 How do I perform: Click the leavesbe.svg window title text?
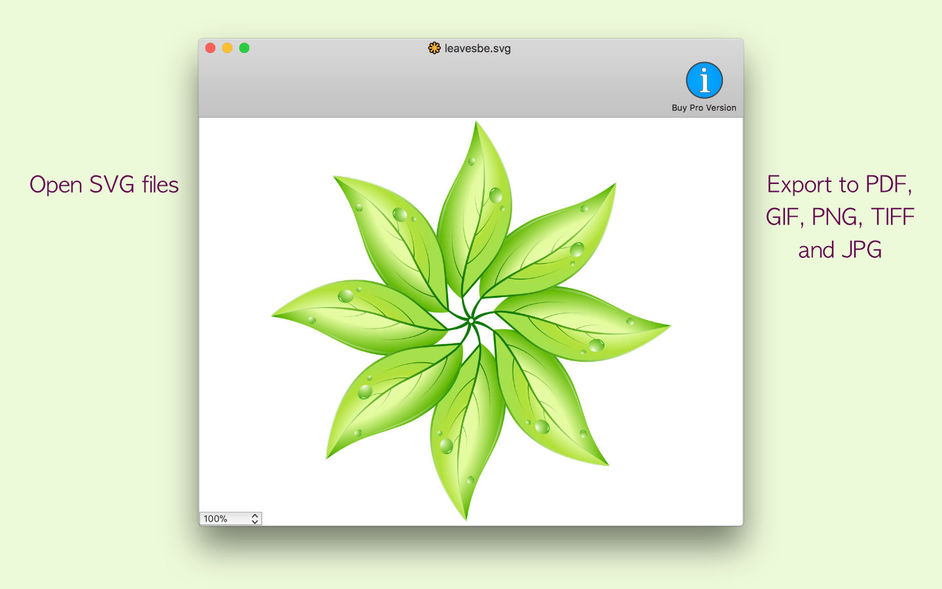(x=478, y=49)
